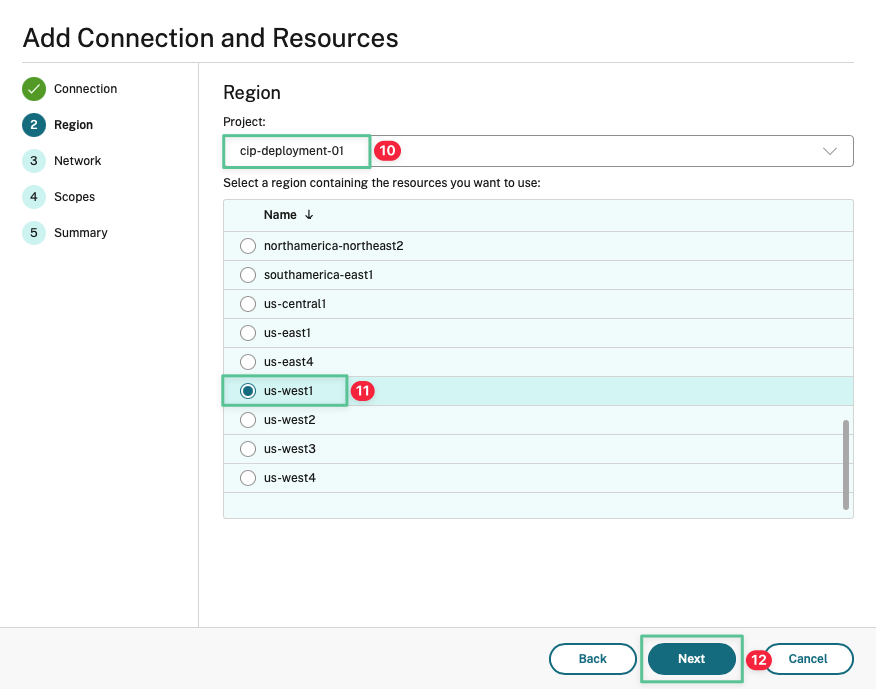Choose the southamerica-east1 radio button
The width and height of the screenshot is (876, 689).
point(248,275)
